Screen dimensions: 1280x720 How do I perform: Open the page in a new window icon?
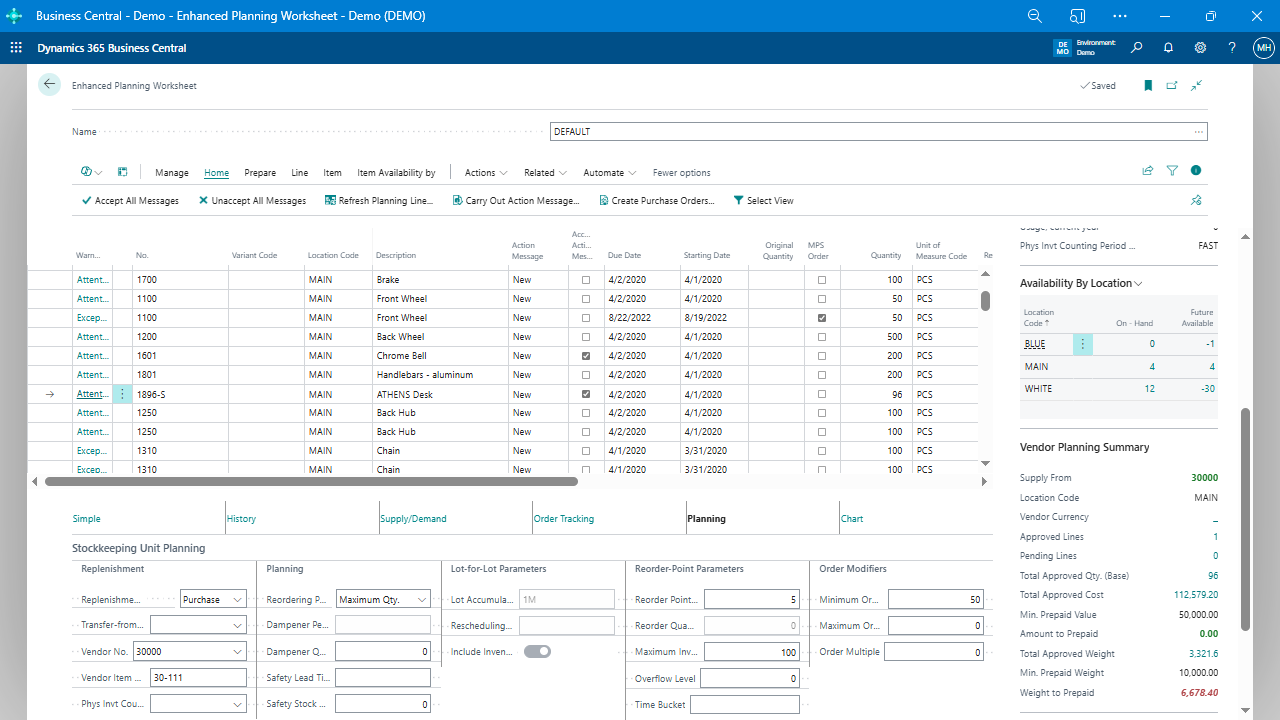(x=1171, y=86)
